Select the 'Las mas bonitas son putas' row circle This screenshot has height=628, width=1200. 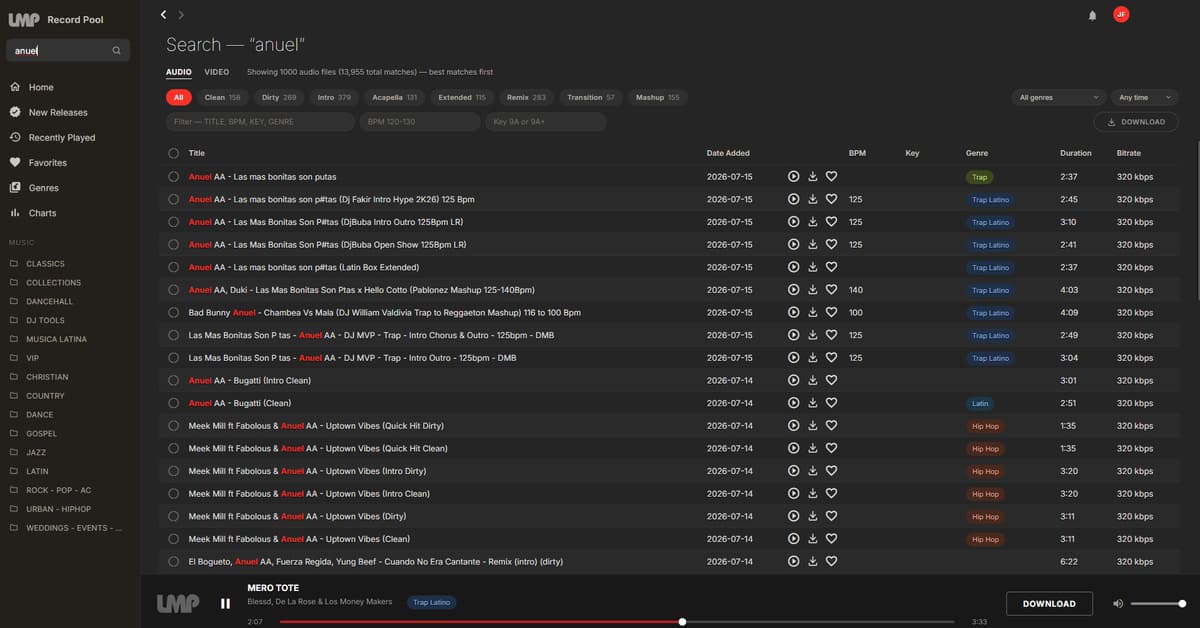click(174, 177)
